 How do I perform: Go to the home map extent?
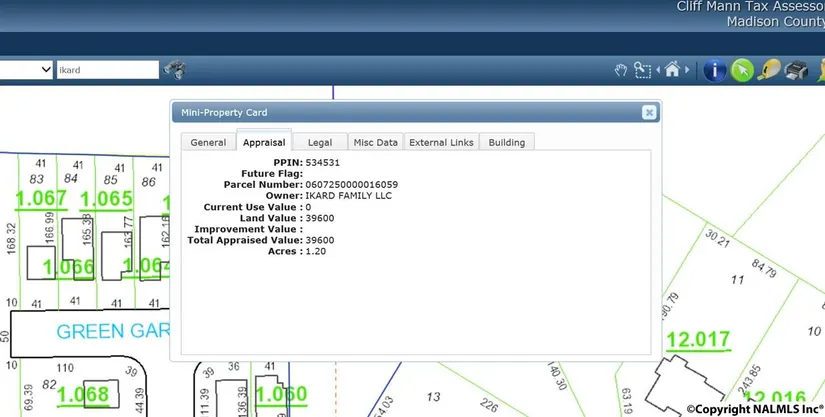(x=673, y=70)
